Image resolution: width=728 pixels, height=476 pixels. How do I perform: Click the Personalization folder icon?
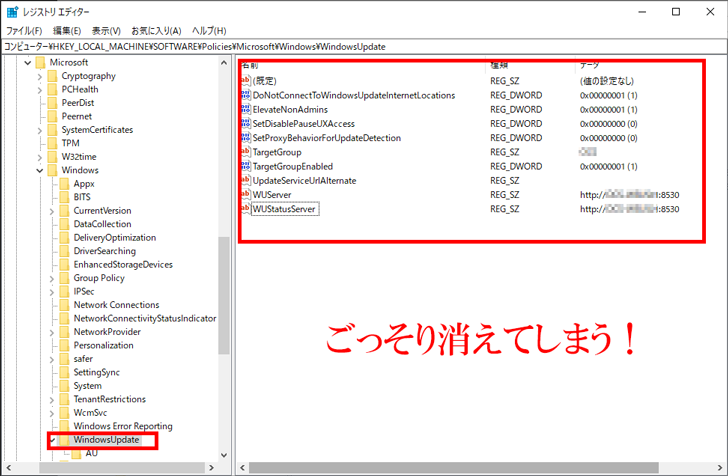point(65,345)
